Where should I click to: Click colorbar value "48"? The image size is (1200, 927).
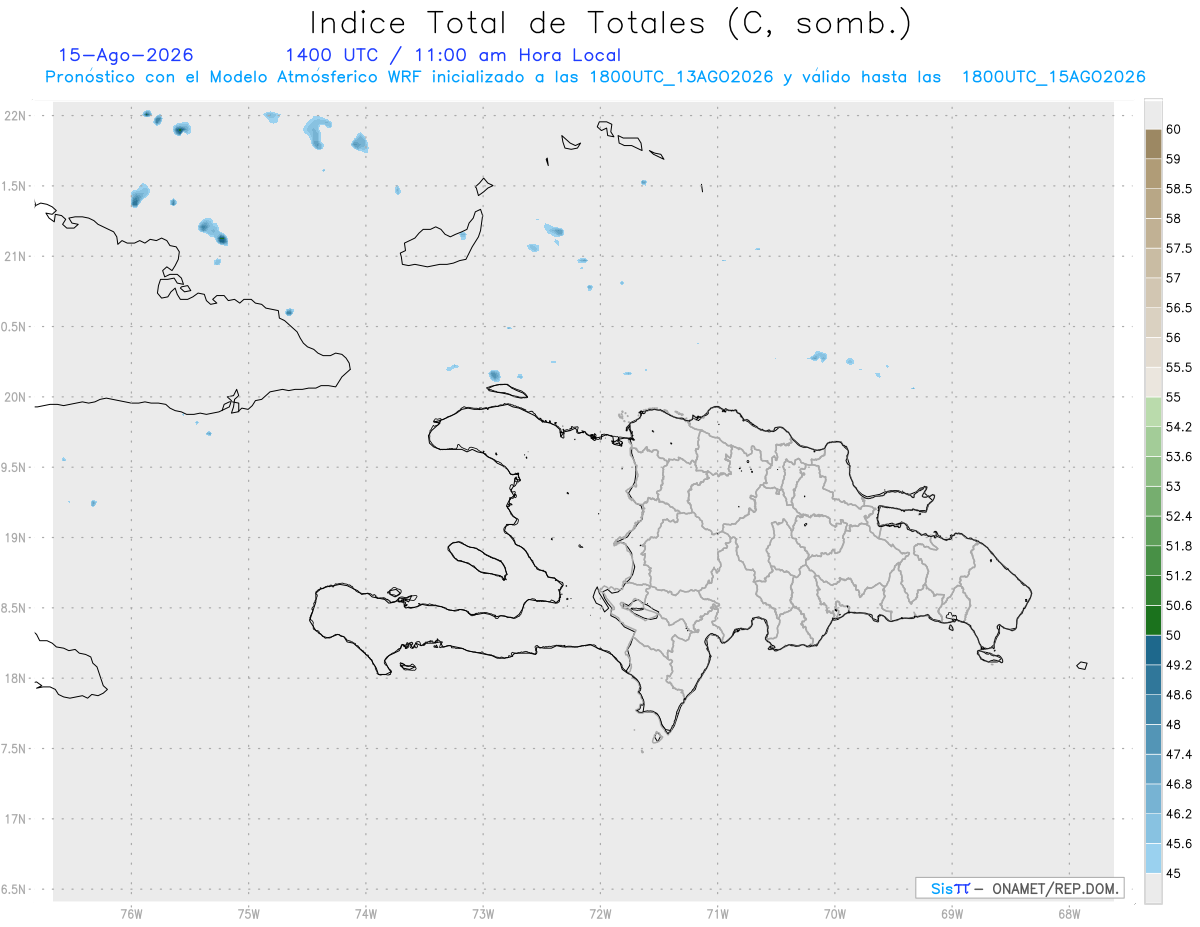coord(1173,725)
